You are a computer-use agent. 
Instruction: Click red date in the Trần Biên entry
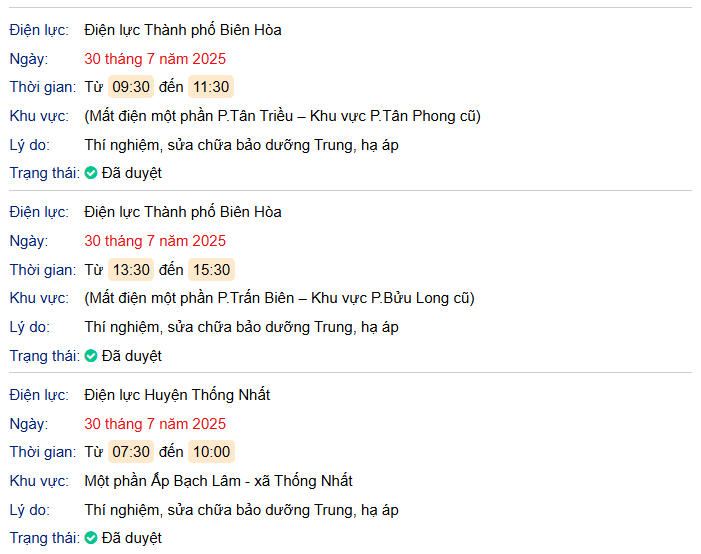click(155, 240)
